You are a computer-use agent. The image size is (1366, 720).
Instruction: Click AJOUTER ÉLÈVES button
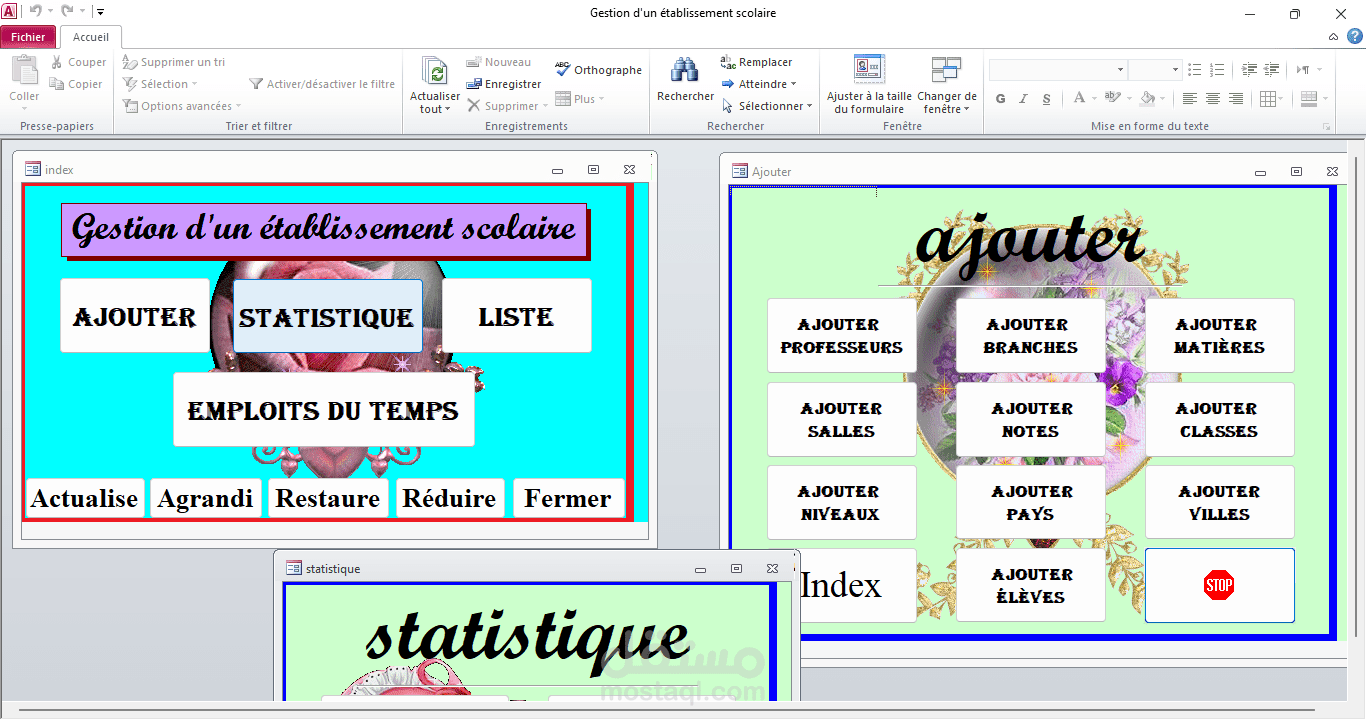(1031, 585)
